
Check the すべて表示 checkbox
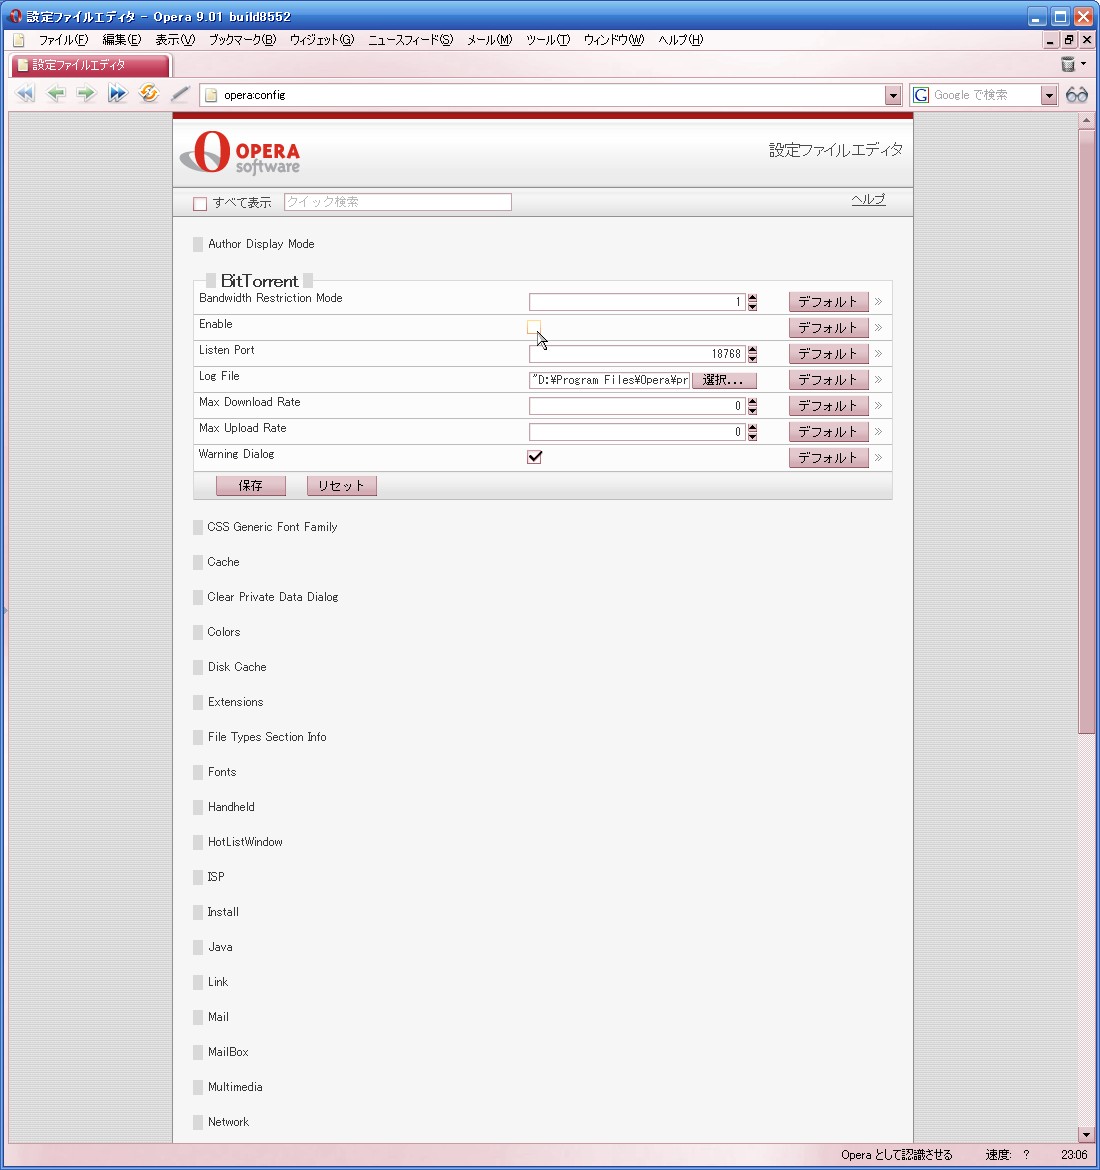(x=200, y=203)
